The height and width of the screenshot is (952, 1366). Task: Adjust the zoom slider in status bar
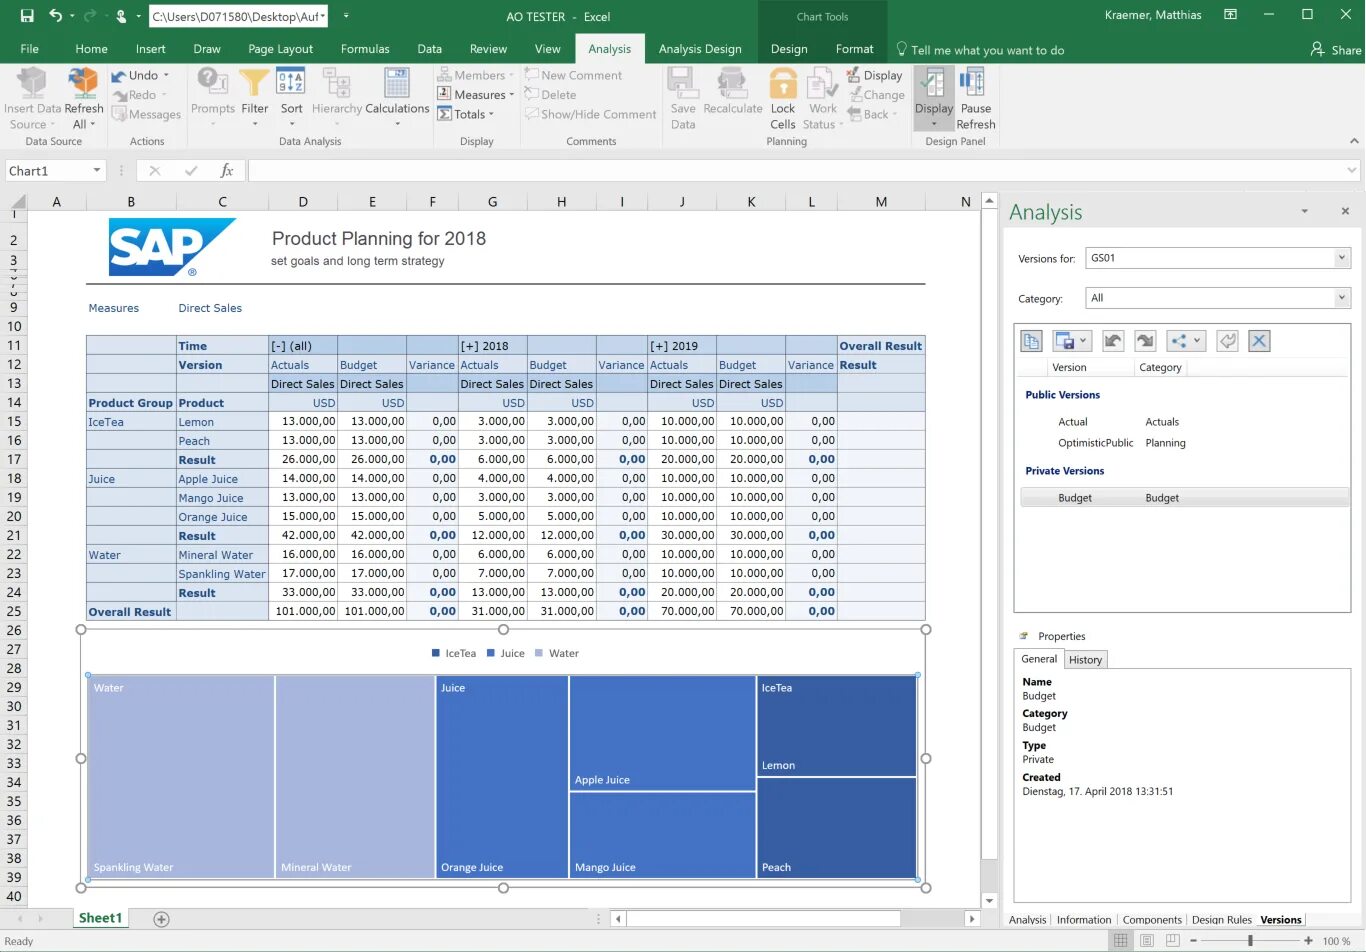[x=1250, y=941]
